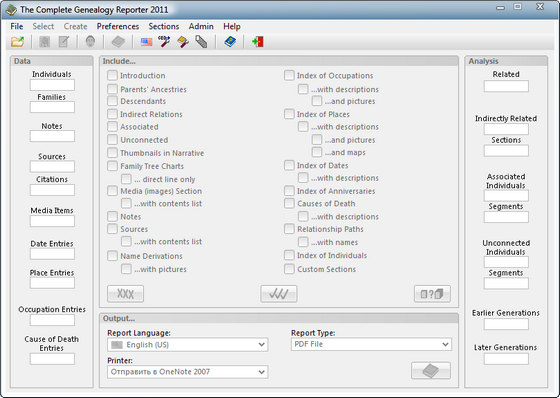The image size is (560, 398).
Task: Enable Parents' Ancestries checkbox
Action: tap(112, 89)
